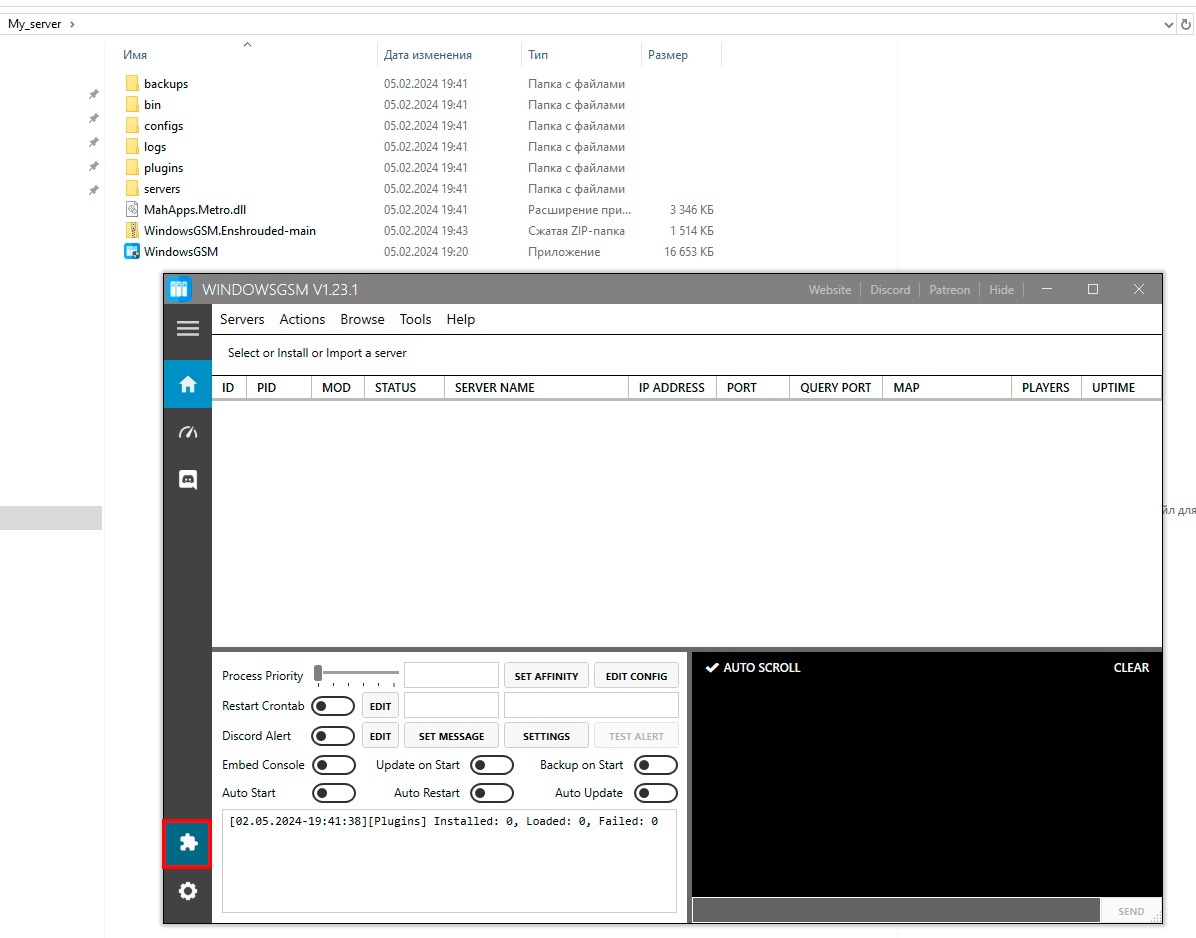Click the QUERY PORT column header

(835, 387)
